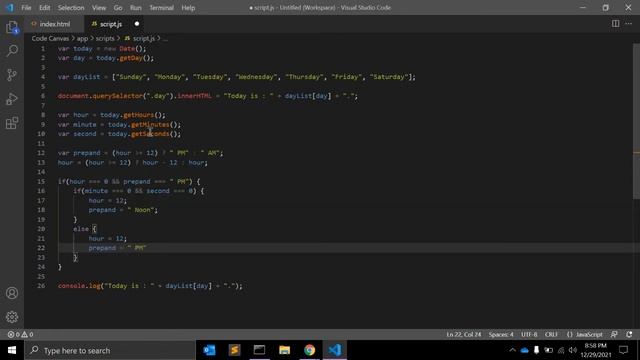The width and height of the screenshot is (640, 360).
Task: Open the volume control tray icon
Action: (x=573, y=350)
